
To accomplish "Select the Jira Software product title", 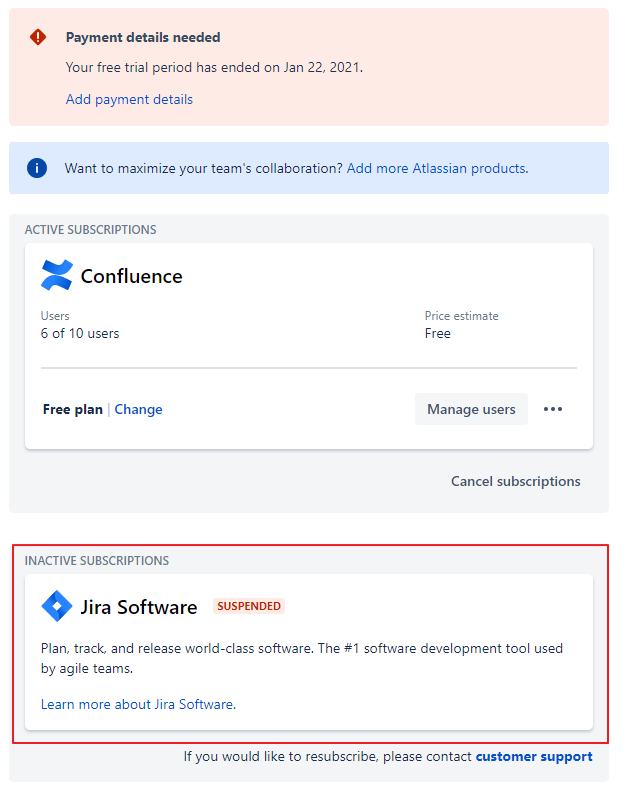I will pos(138,607).
